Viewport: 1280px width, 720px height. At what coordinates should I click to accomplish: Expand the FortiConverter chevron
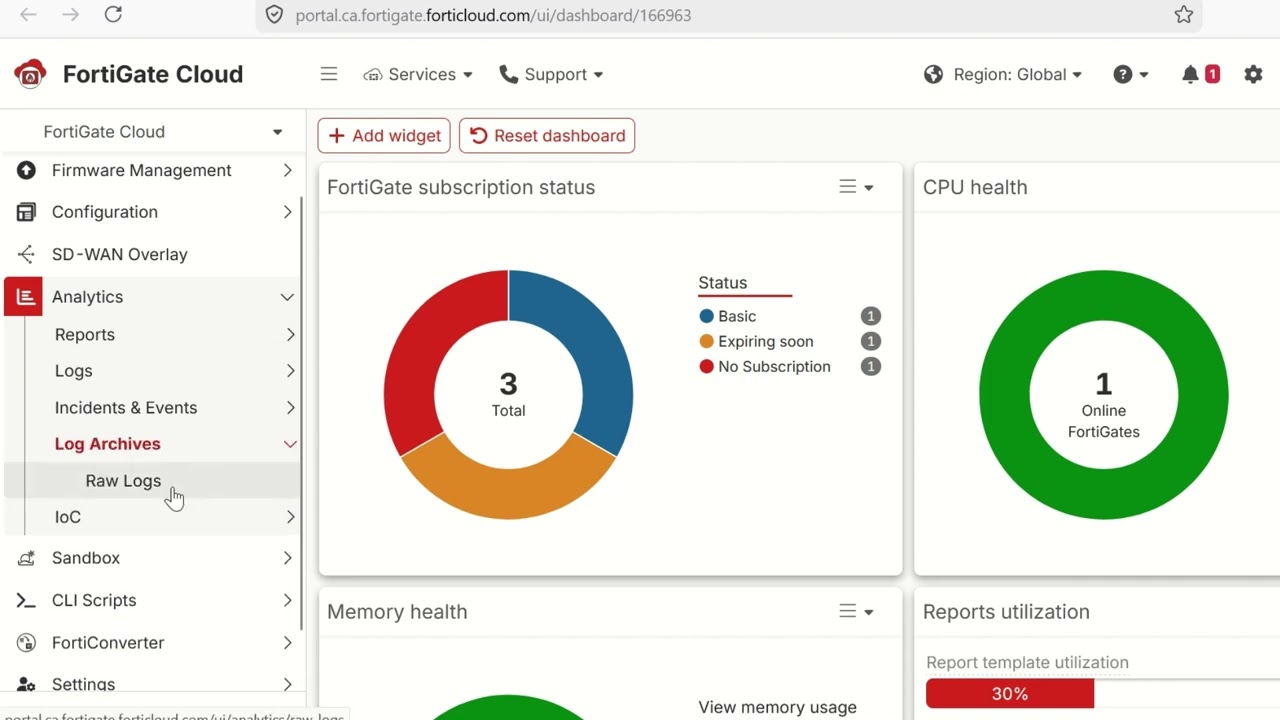287,643
